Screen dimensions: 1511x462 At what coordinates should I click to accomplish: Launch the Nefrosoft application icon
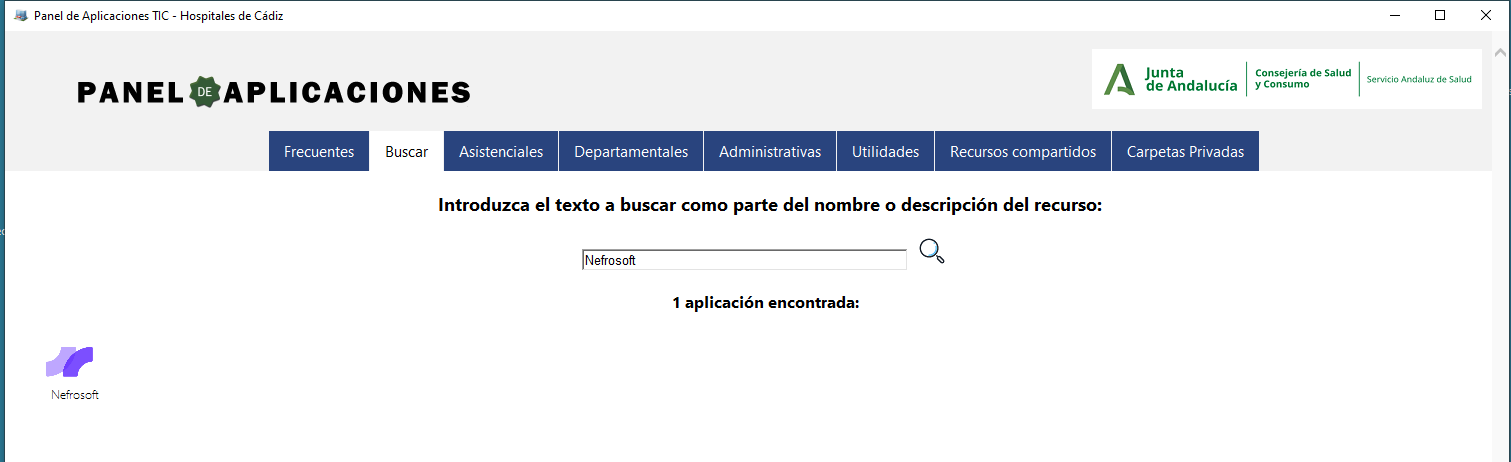pyautogui.click(x=70, y=362)
